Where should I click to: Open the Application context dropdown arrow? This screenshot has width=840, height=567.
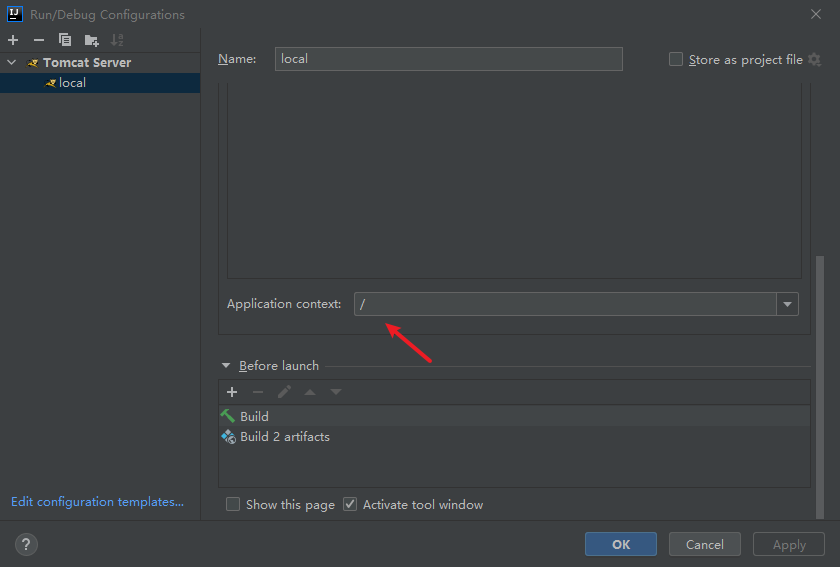tap(788, 304)
